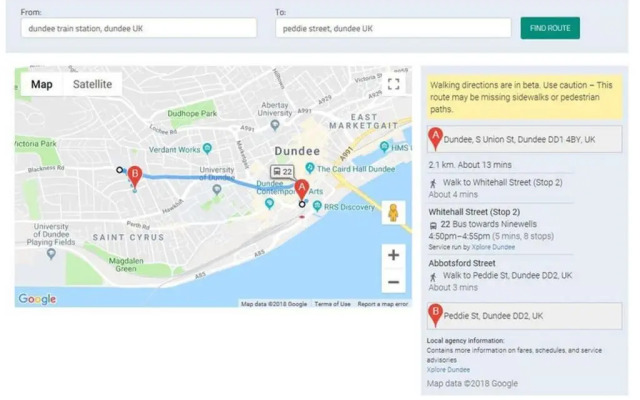The width and height of the screenshot is (640, 400).
Task: Open Verdant Works map pin
Action: (x=207, y=149)
